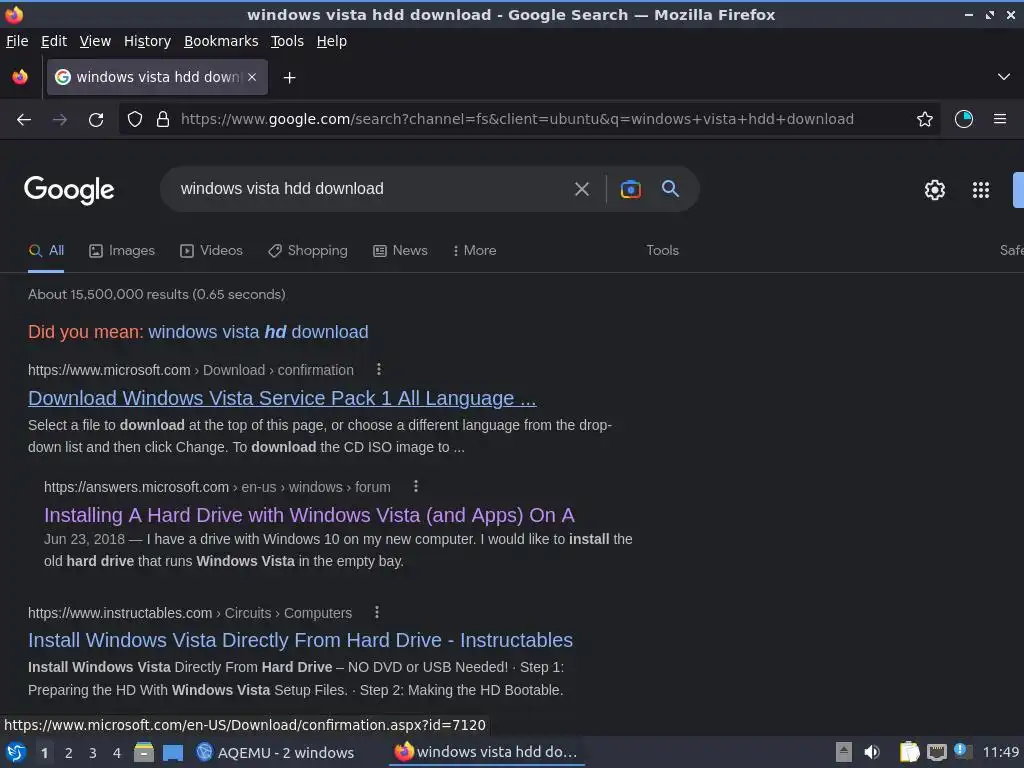The height and width of the screenshot is (768, 1024).
Task: Open the tracking protection shield icon
Action: pos(135,120)
